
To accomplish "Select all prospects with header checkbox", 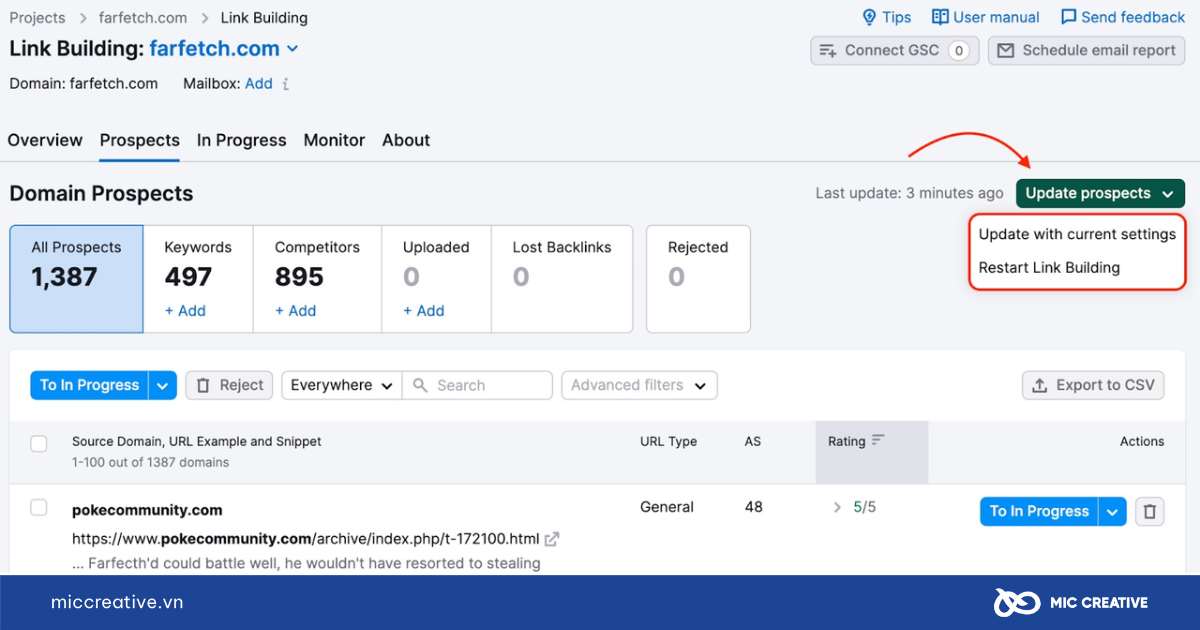I will 39,443.
